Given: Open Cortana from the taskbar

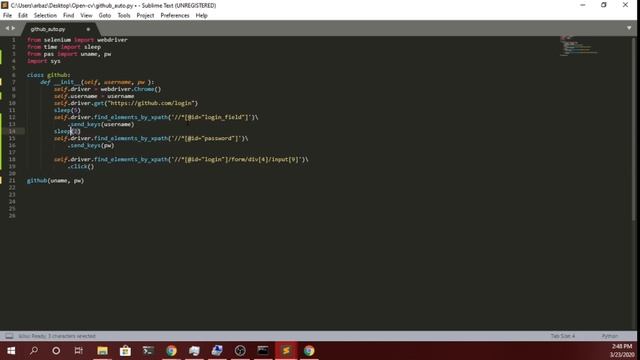Looking at the screenshot, I should [x=56, y=351].
